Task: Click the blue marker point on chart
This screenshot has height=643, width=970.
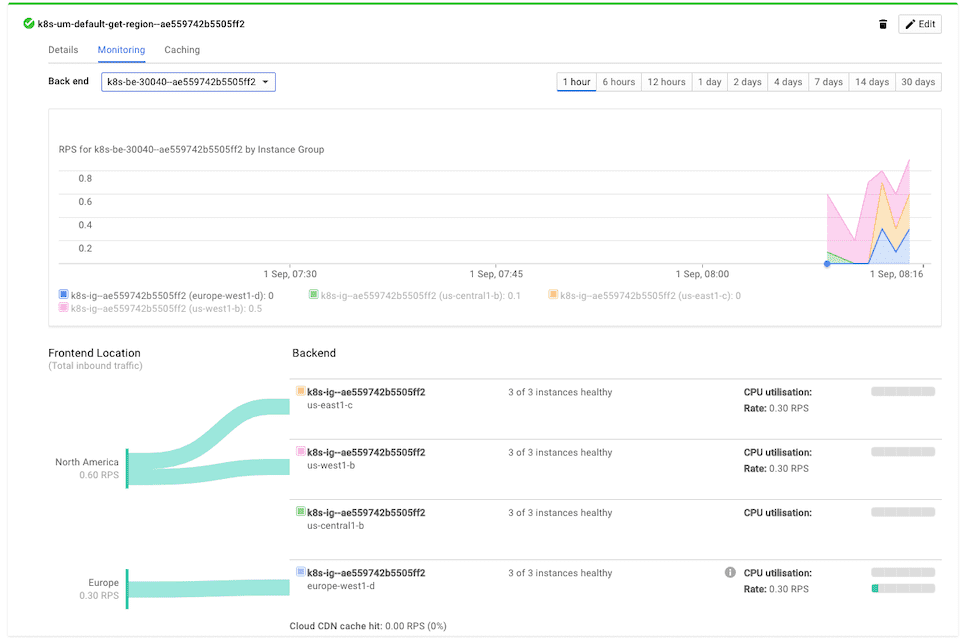Action: (827, 264)
